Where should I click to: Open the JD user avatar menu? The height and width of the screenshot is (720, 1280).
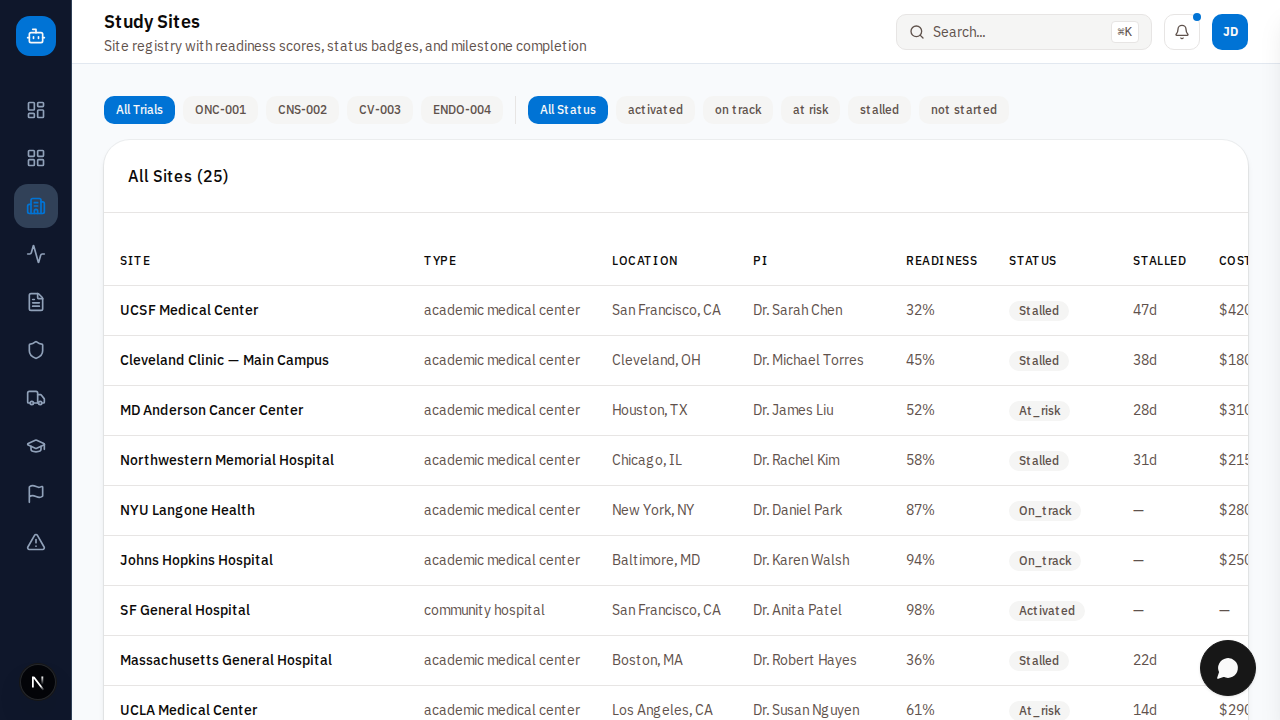[1230, 32]
